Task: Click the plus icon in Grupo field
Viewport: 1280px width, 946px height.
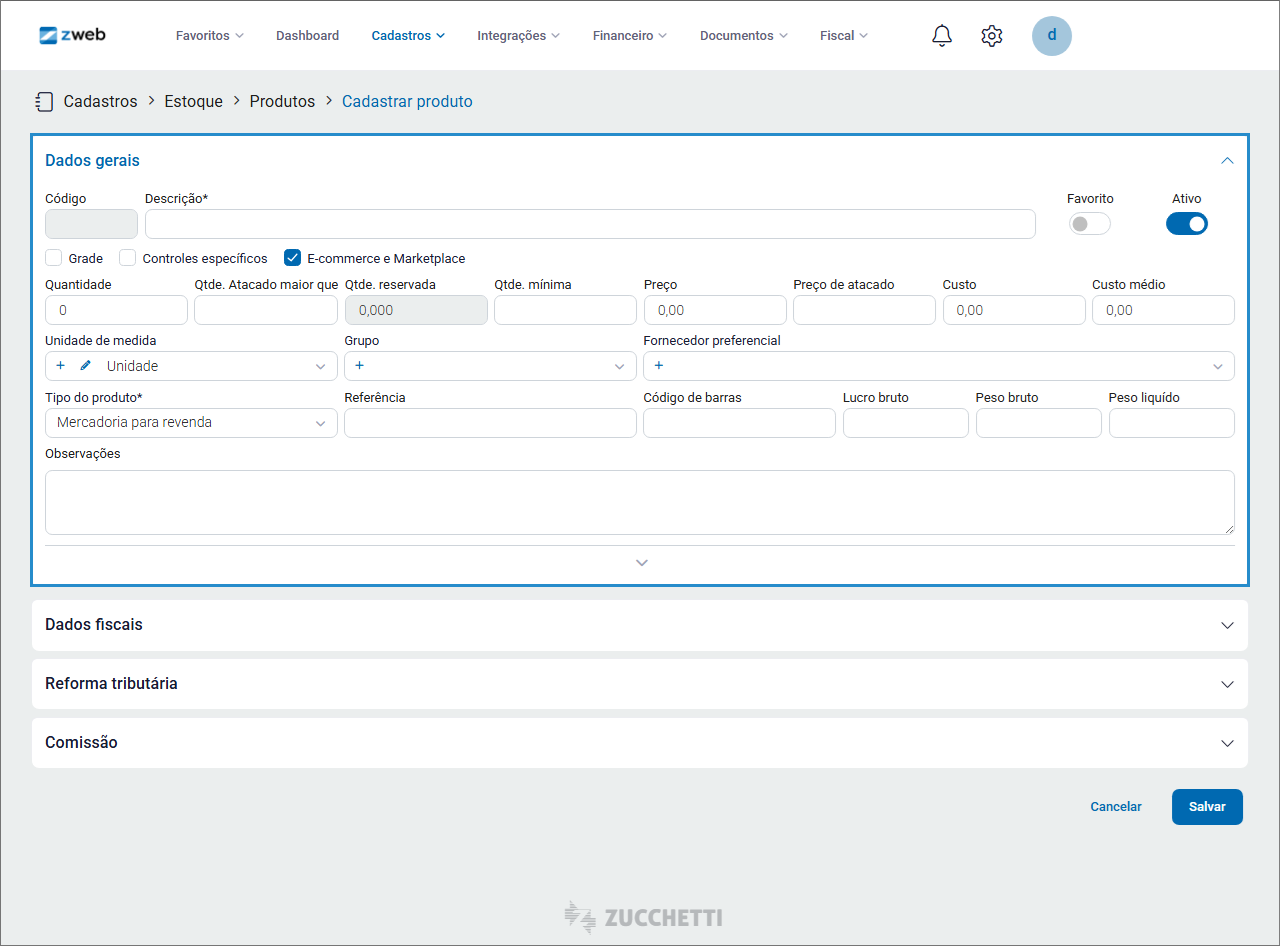Action: pos(359,366)
